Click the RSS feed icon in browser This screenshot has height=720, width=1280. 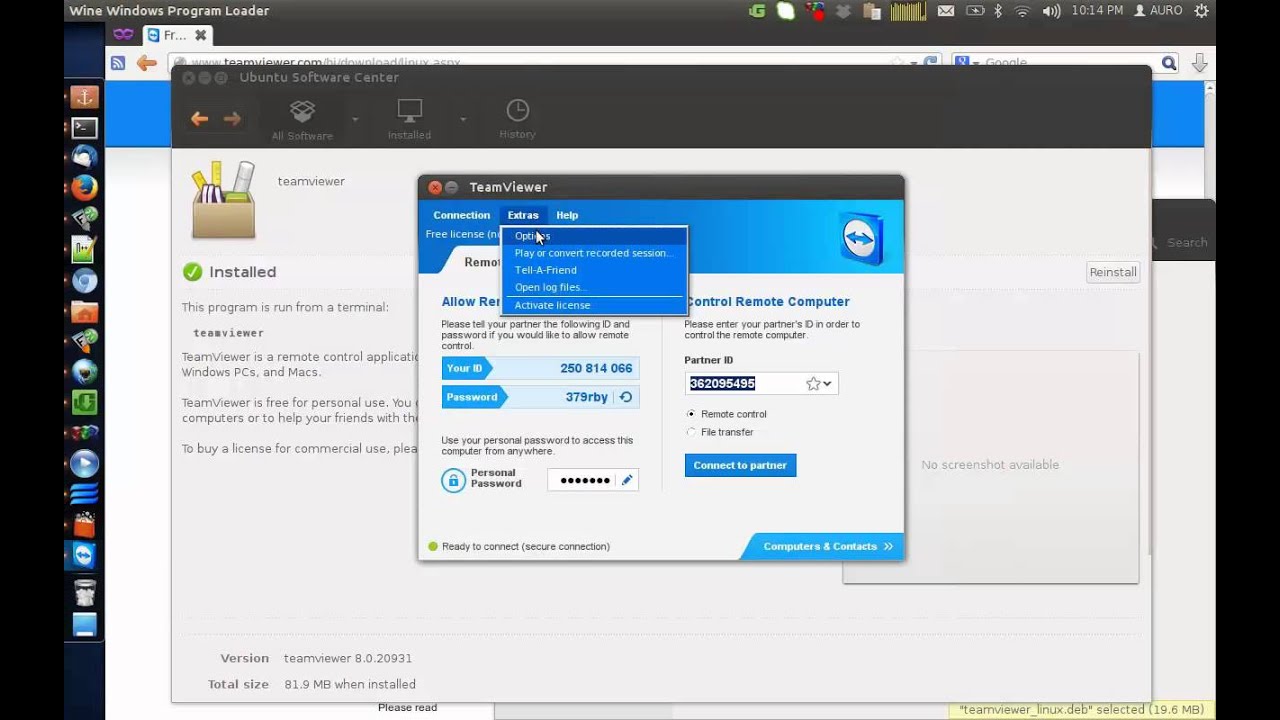118,63
